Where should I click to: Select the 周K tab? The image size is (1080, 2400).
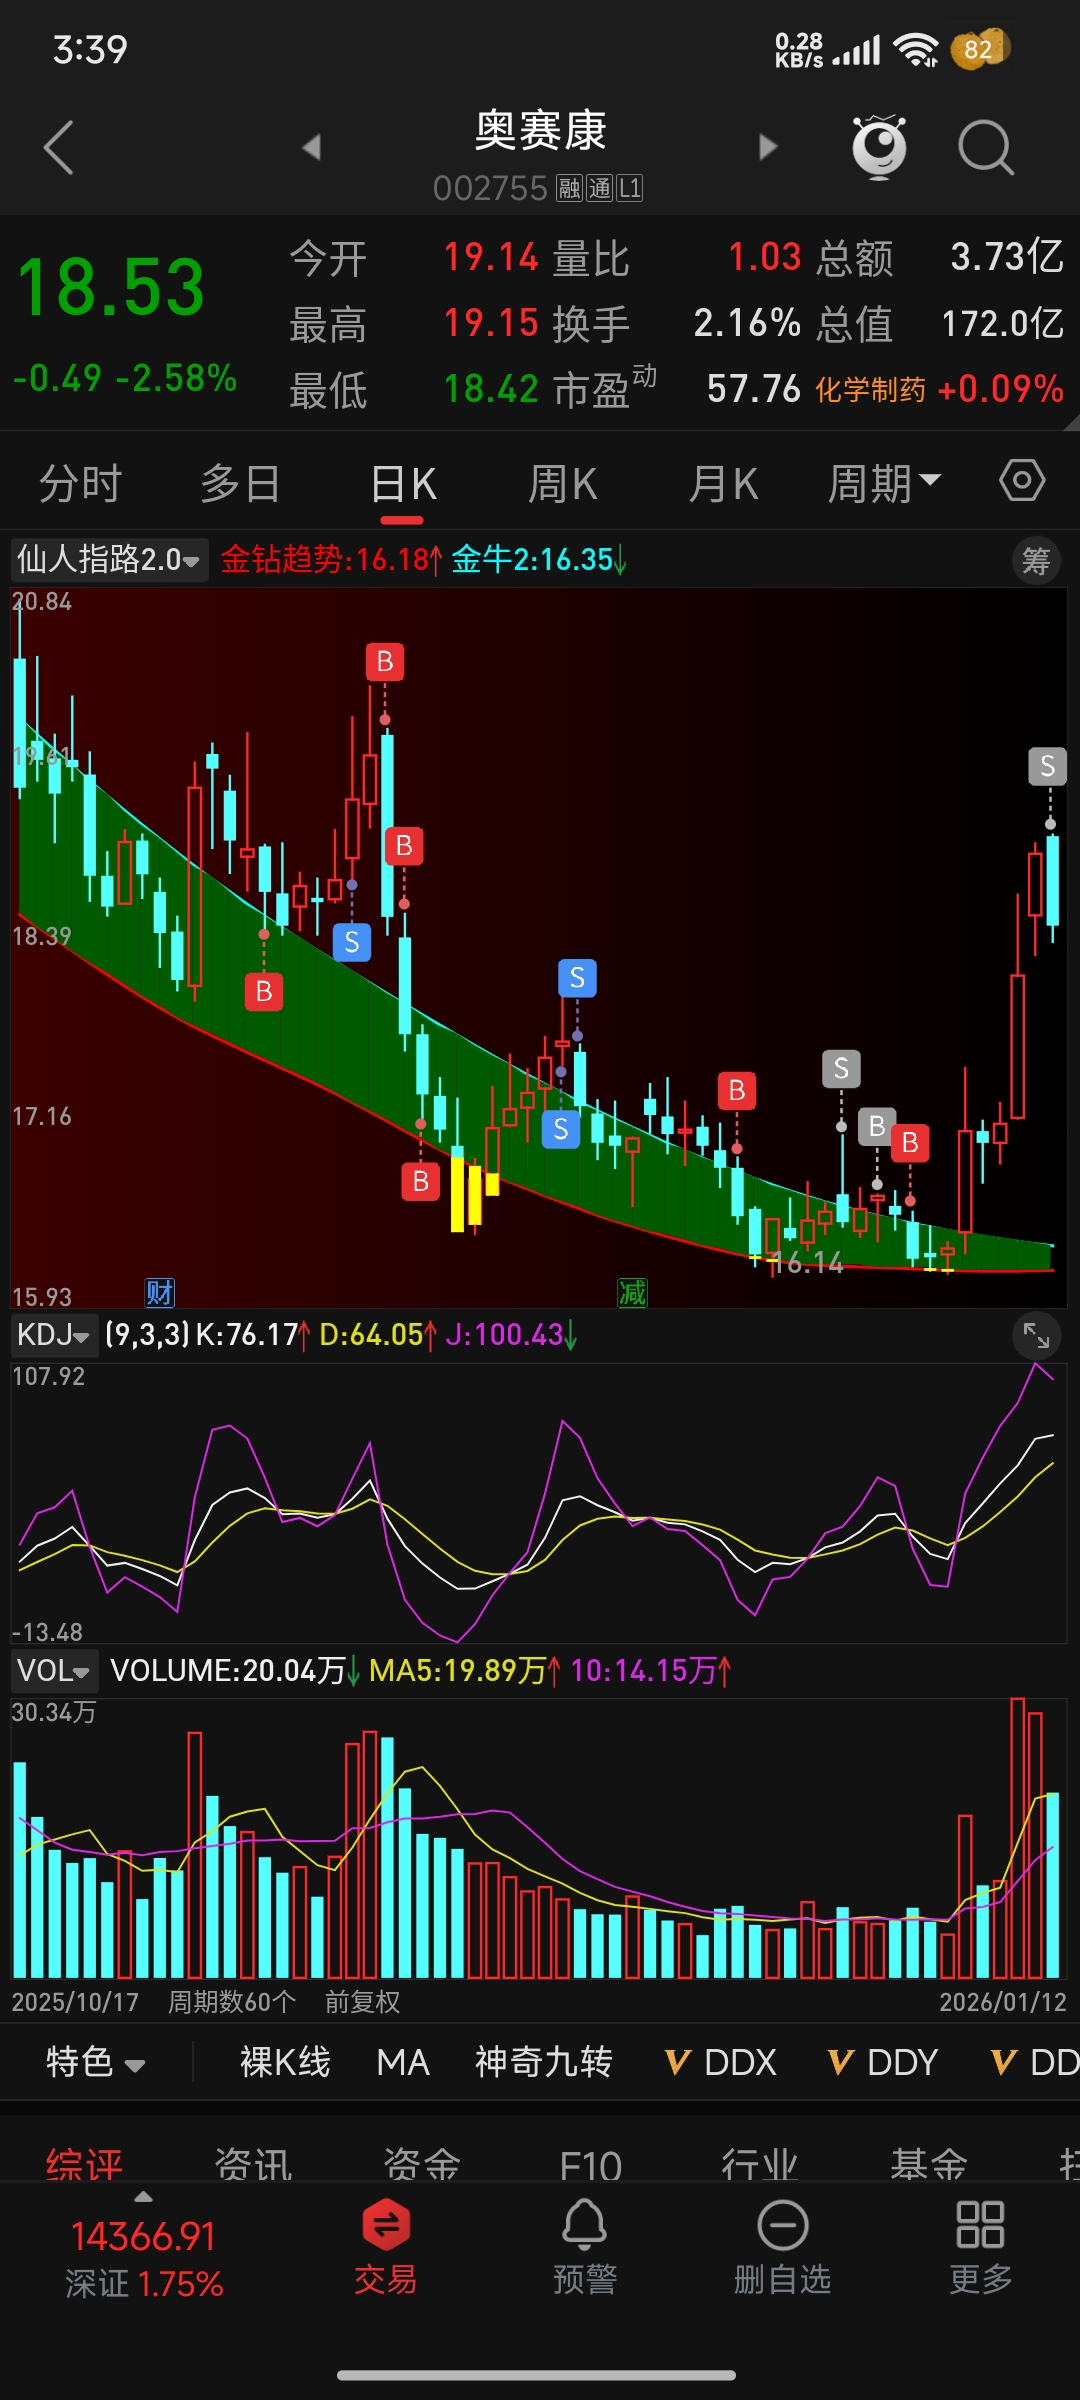pos(562,484)
